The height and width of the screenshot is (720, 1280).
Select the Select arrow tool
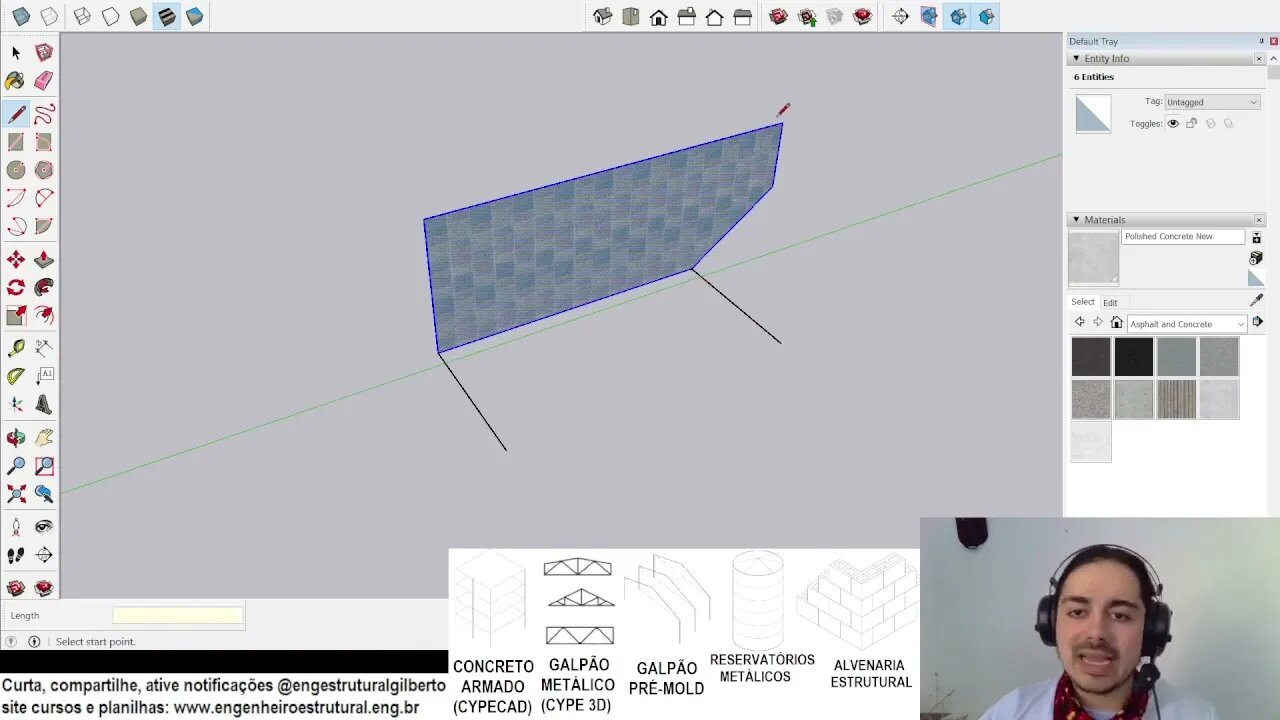[16, 52]
